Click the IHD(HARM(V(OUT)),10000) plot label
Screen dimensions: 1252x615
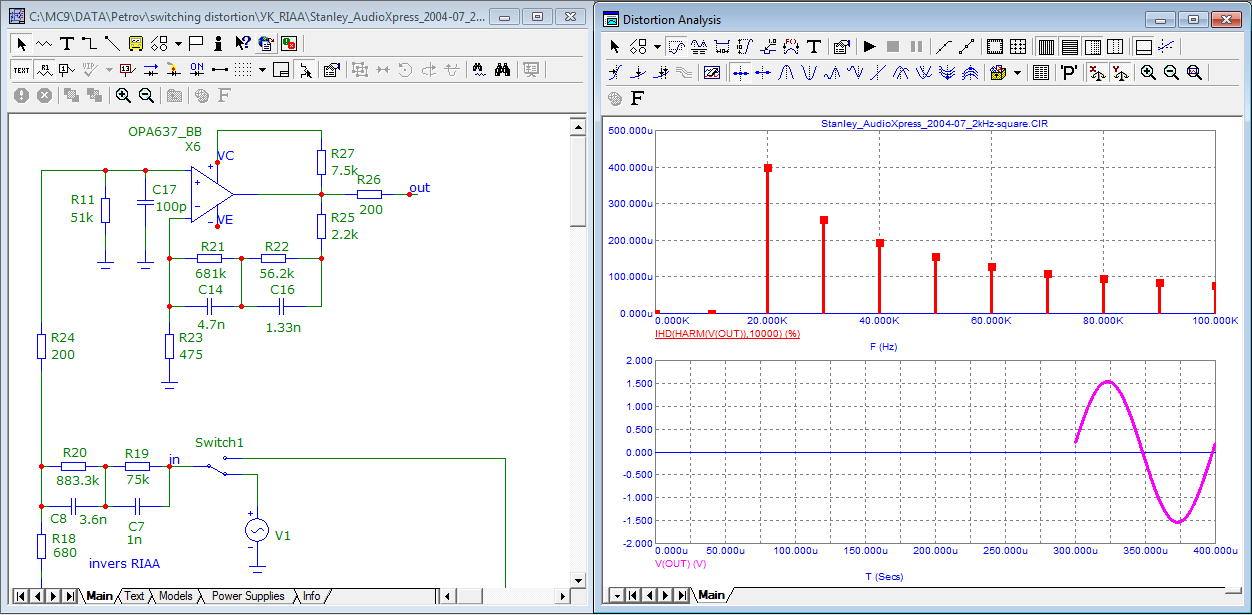(727, 333)
